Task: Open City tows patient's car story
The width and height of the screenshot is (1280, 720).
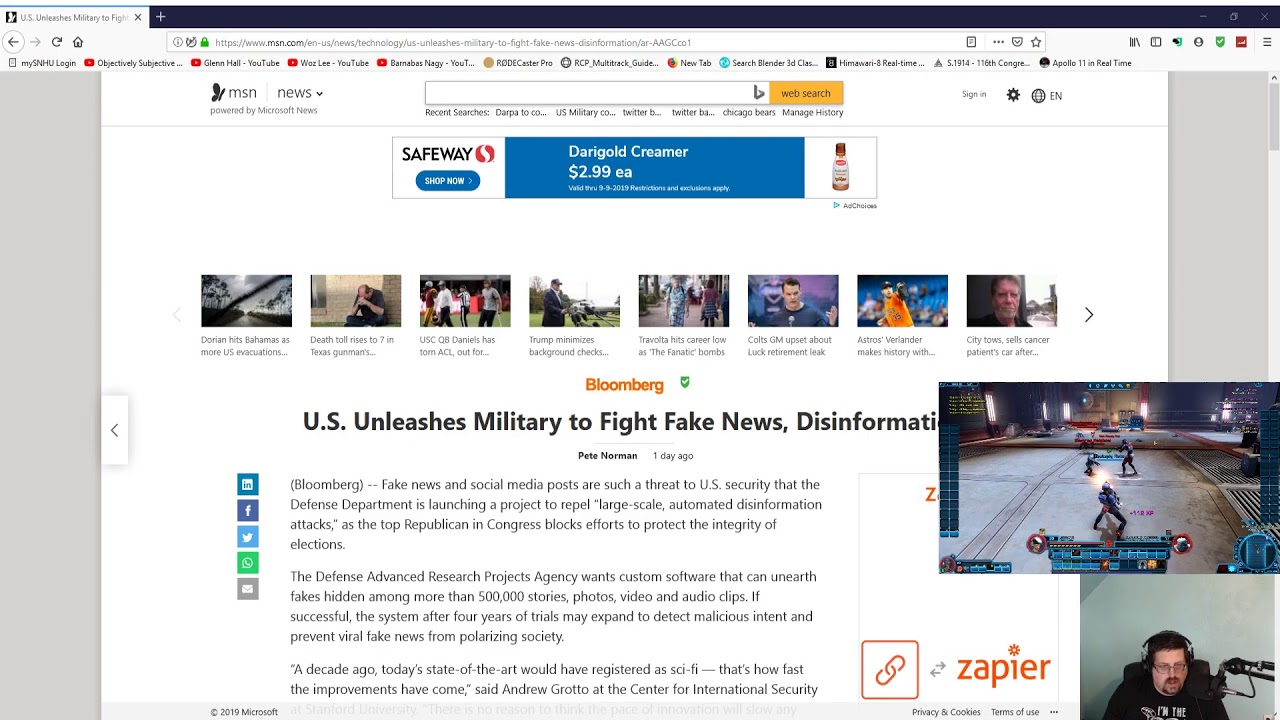Action: tap(1012, 300)
